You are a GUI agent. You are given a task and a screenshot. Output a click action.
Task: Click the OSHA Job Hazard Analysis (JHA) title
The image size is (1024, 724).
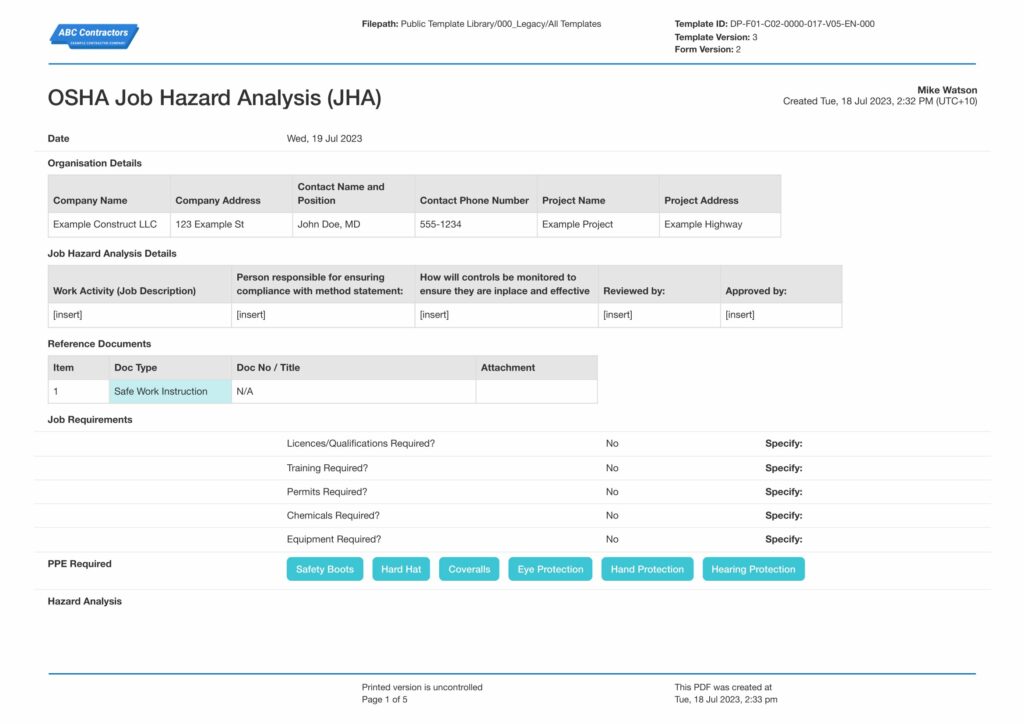coord(214,98)
